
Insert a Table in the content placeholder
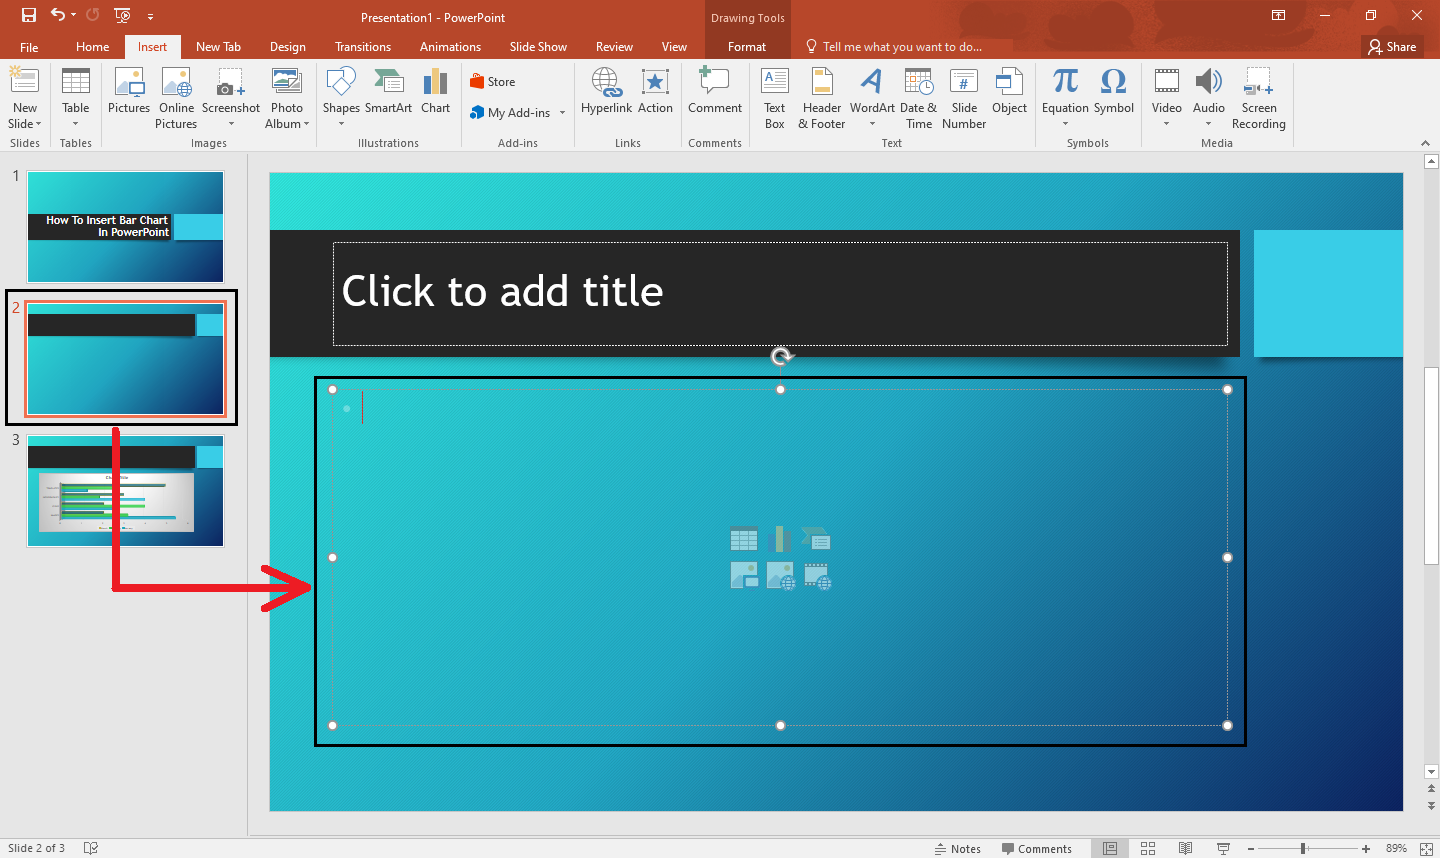pos(744,538)
